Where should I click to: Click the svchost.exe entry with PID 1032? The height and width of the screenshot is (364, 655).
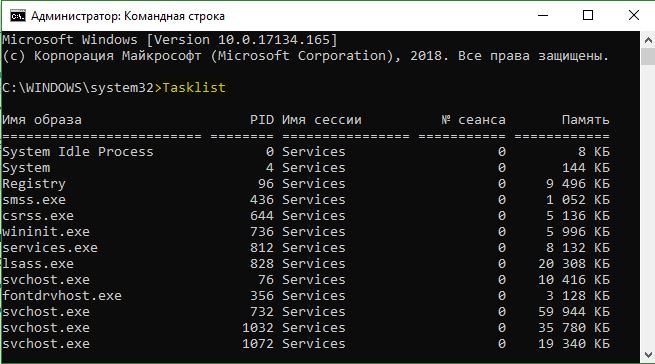click(46, 328)
